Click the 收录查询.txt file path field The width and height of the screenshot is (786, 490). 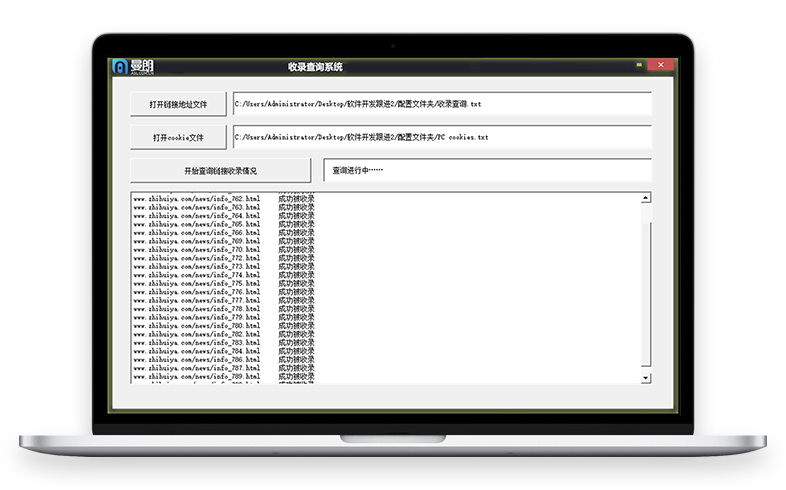[x=441, y=104]
